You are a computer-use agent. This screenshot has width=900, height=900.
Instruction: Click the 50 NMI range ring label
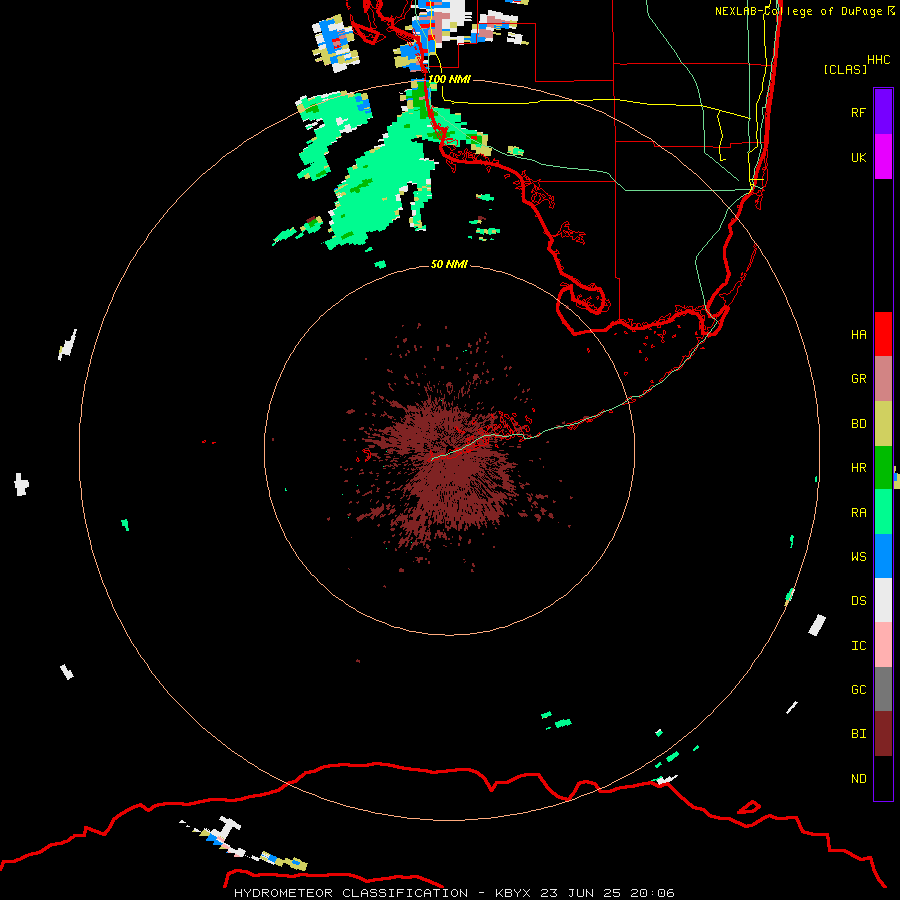(x=449, y=264)
